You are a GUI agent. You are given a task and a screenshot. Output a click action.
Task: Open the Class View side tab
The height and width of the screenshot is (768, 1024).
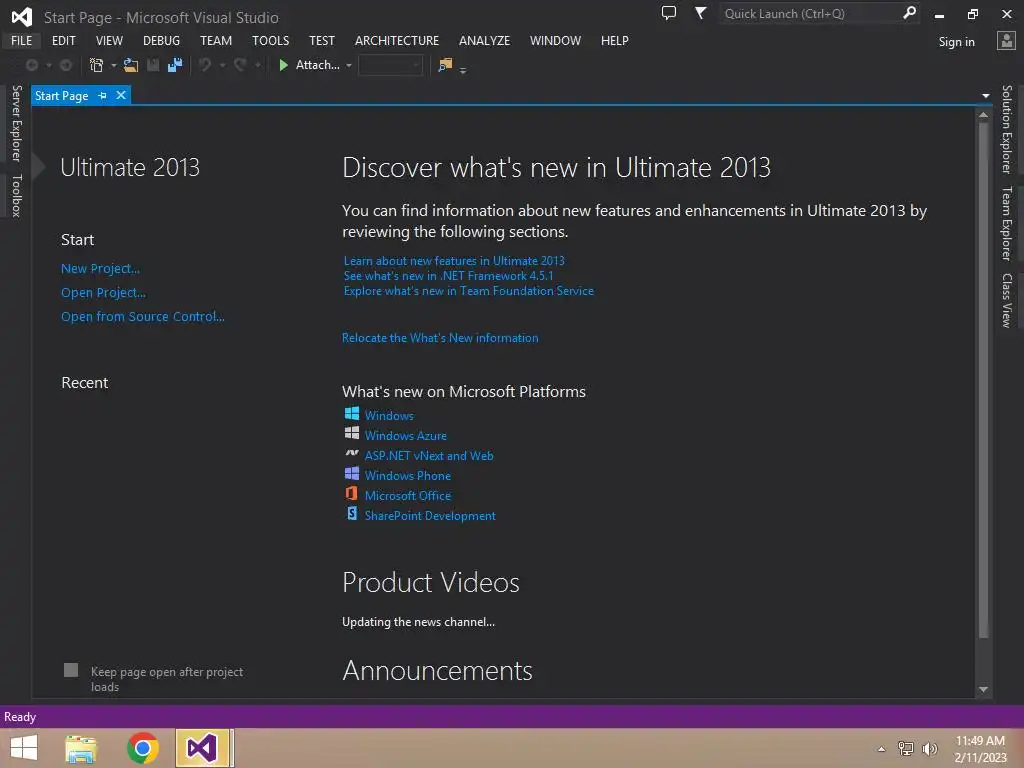click(1007, 300)
